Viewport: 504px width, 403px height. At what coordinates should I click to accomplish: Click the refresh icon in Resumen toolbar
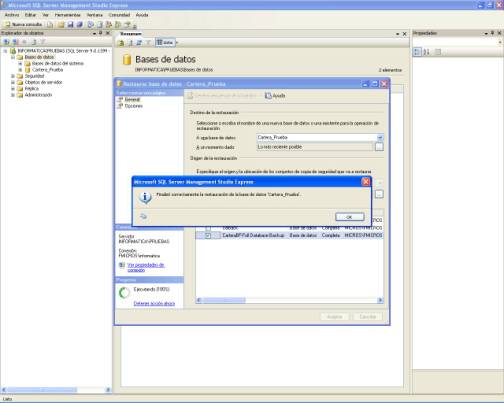click(139, 43)
